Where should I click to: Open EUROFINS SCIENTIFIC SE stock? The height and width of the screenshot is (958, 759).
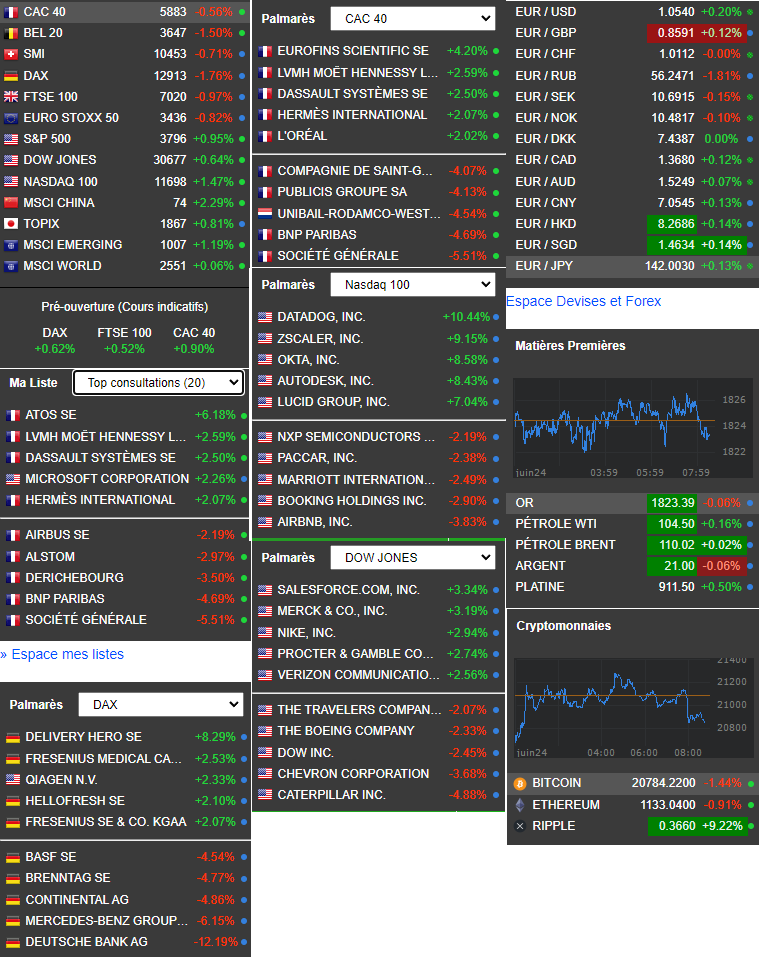378,51
